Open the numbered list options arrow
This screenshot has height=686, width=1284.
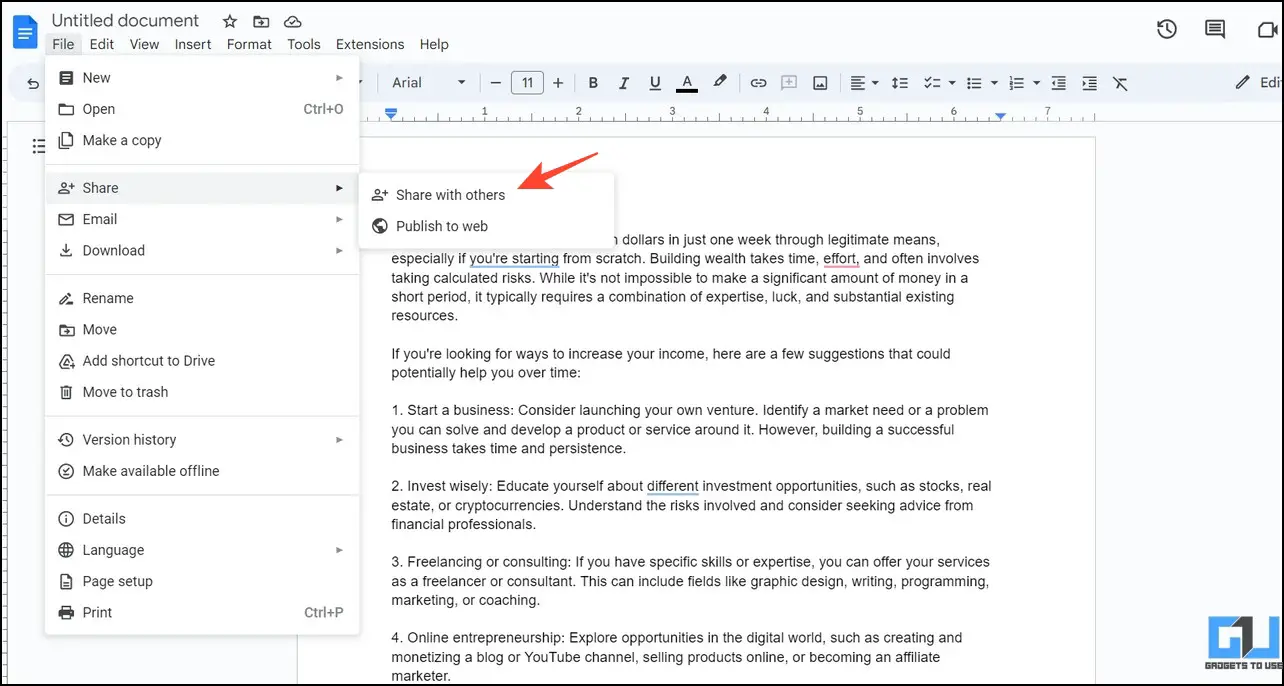click(x=1037, y=83)
